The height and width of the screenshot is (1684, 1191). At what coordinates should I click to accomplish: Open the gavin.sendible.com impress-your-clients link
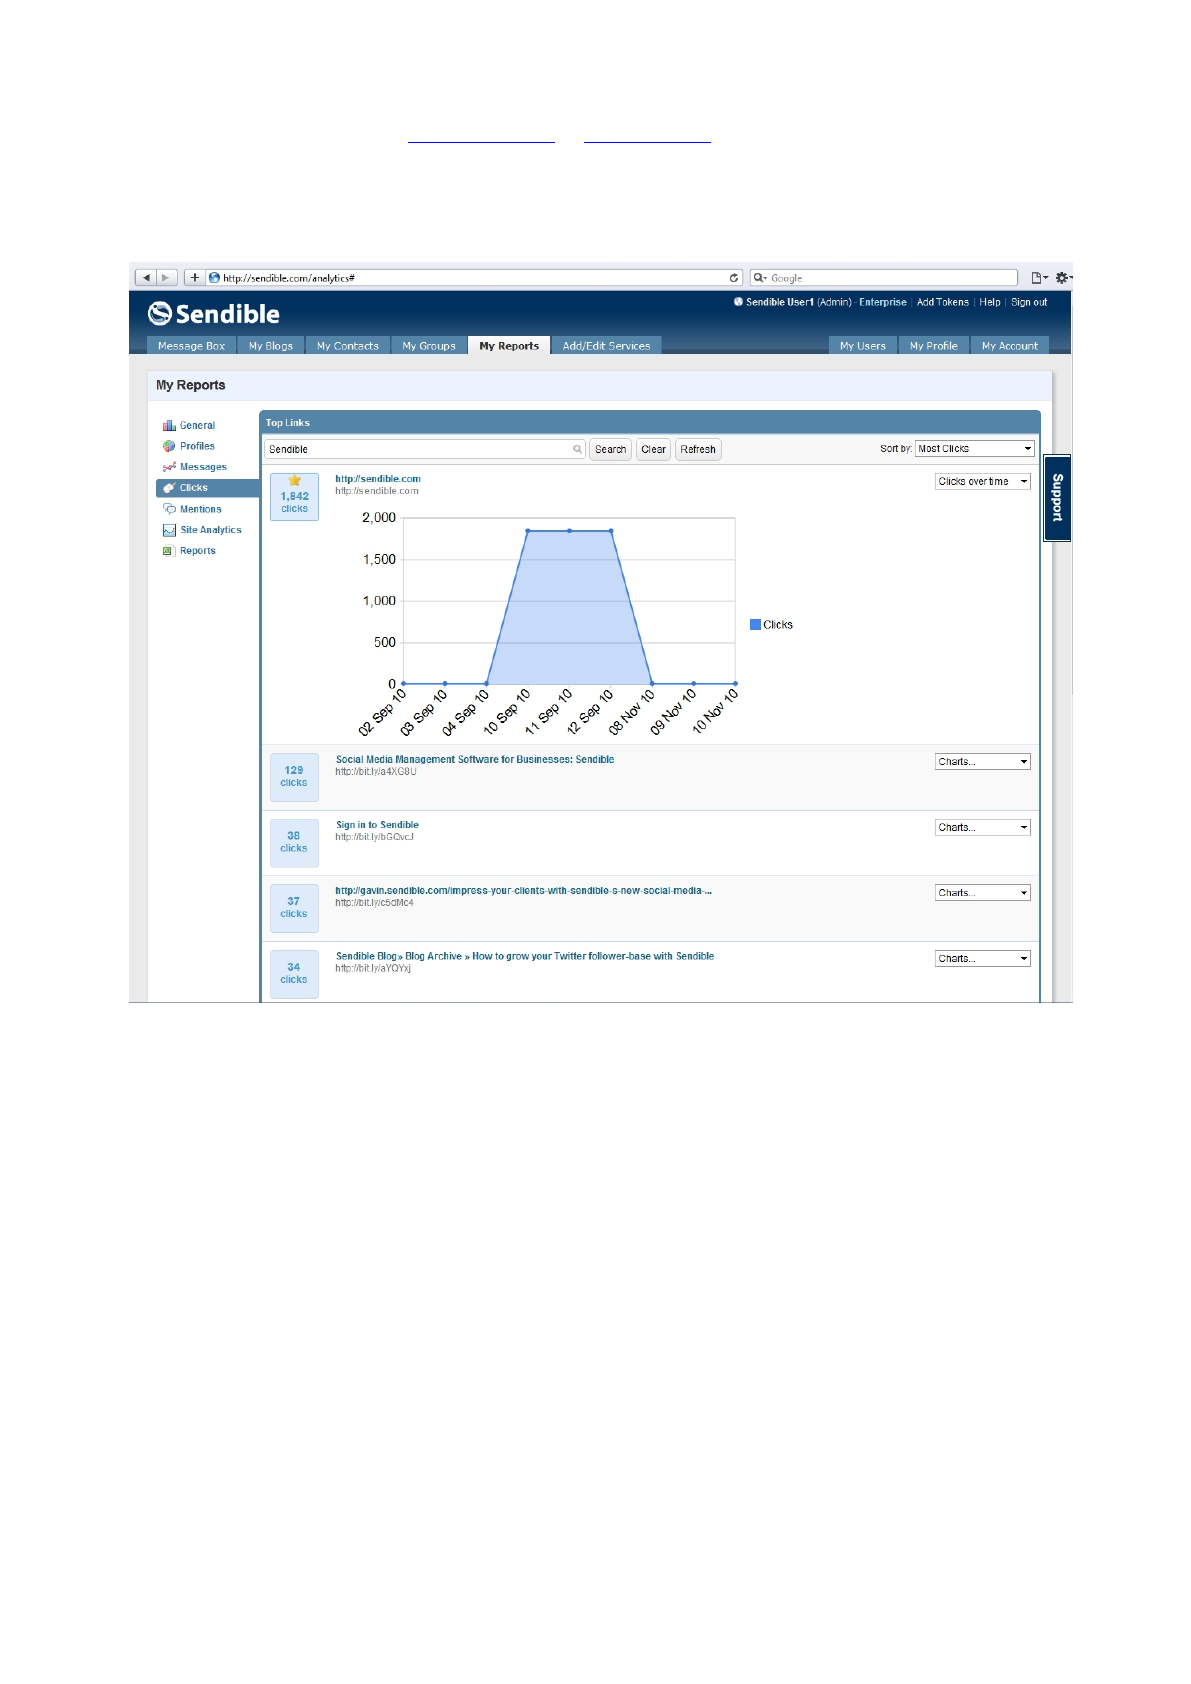click(524, 891)
